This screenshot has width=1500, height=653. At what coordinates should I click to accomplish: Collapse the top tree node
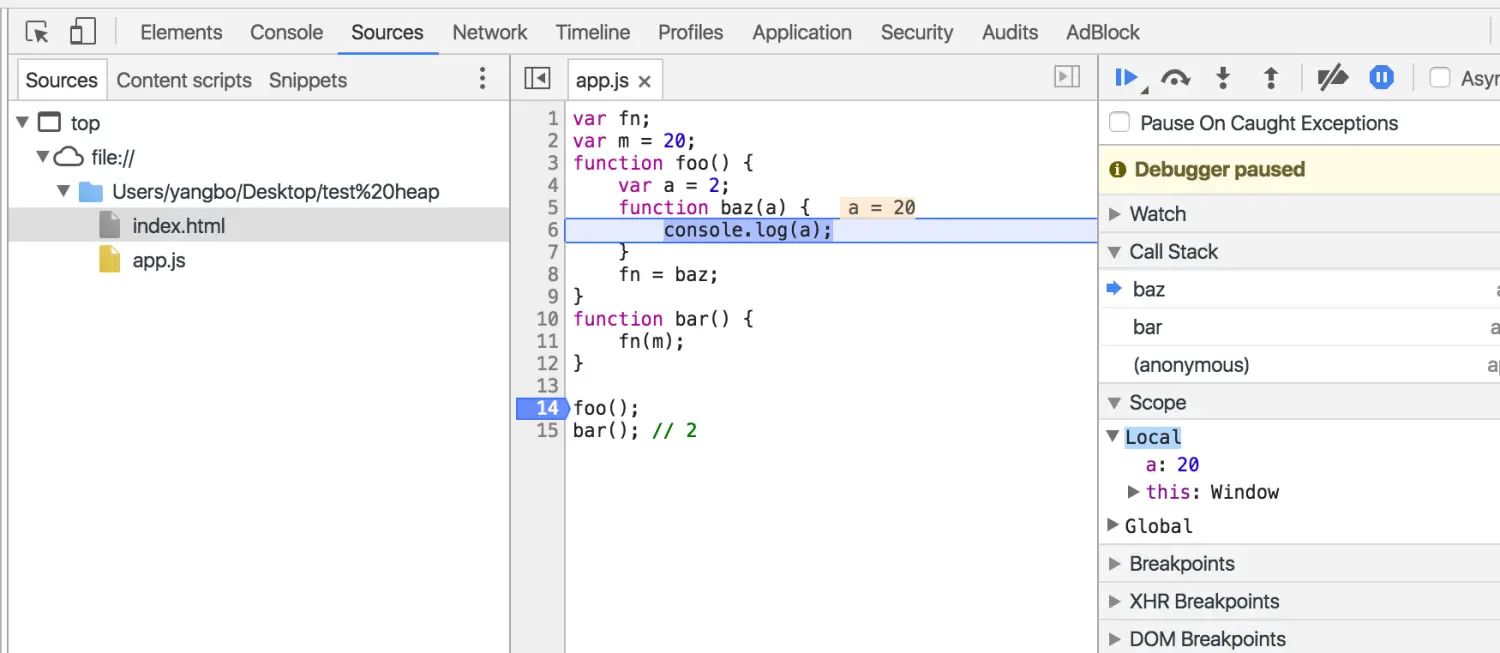[x=23, y=122]
